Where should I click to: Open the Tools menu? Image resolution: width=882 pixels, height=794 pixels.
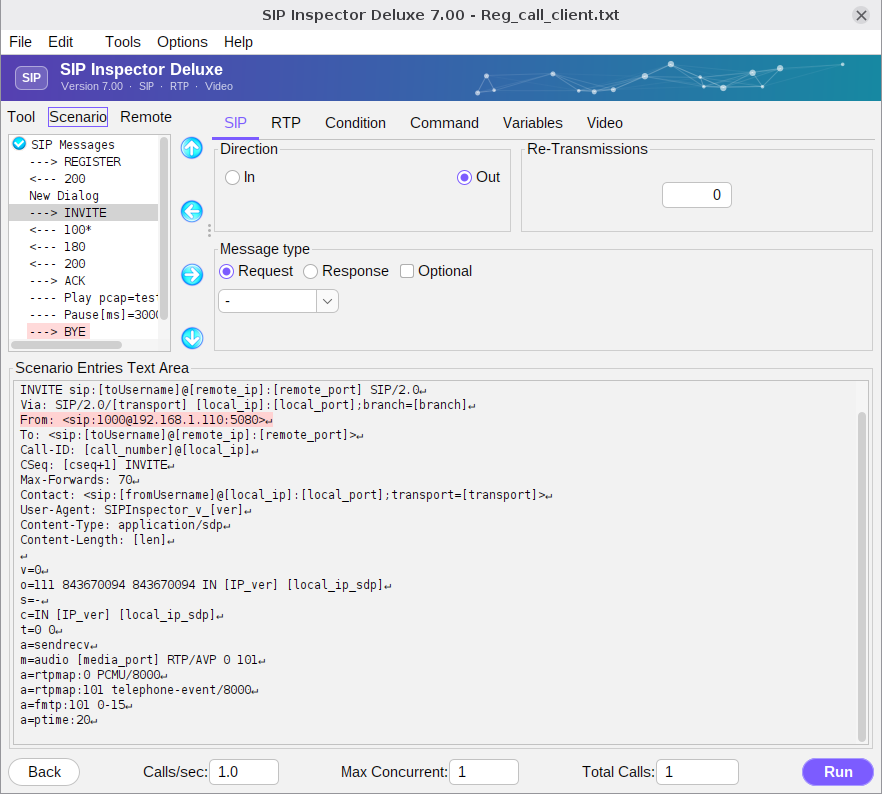(x=123, y=42)
